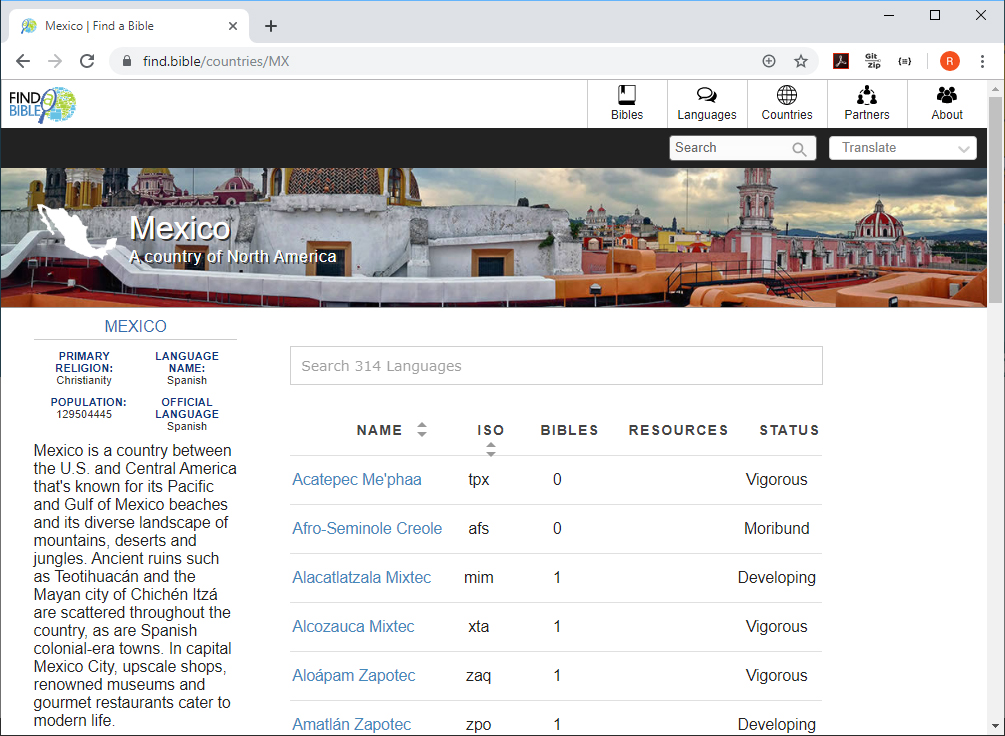Click the Search 314 Languages field
The height and width of the screenshot is (736, 1005).
pos(556,366)
